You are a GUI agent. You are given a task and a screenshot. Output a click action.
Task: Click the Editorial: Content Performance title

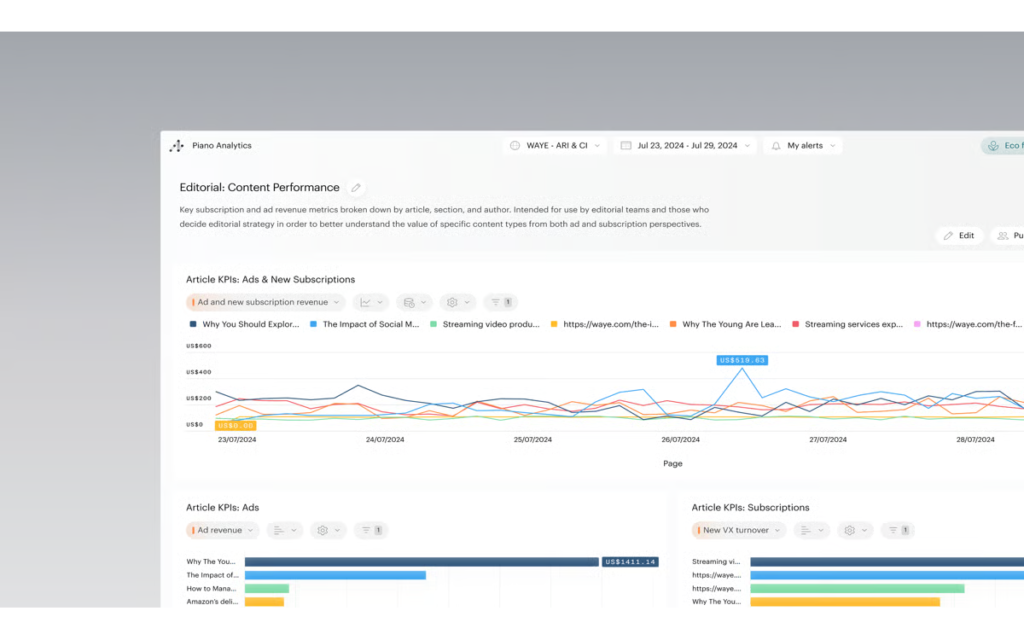(x=259, y=187)
